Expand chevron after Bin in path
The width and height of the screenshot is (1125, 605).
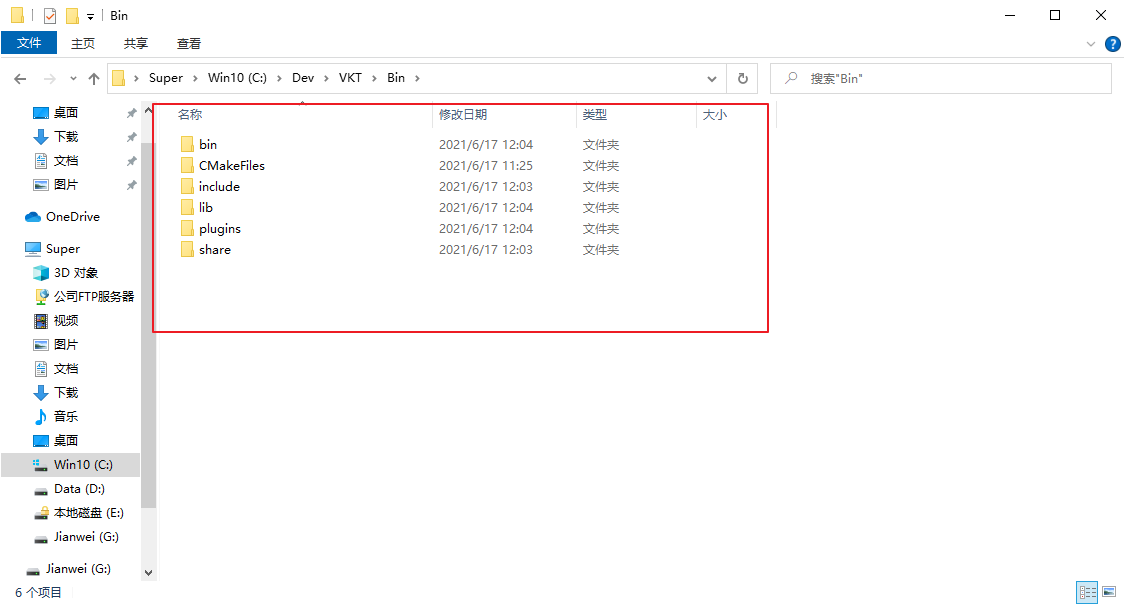click(417, 78)
